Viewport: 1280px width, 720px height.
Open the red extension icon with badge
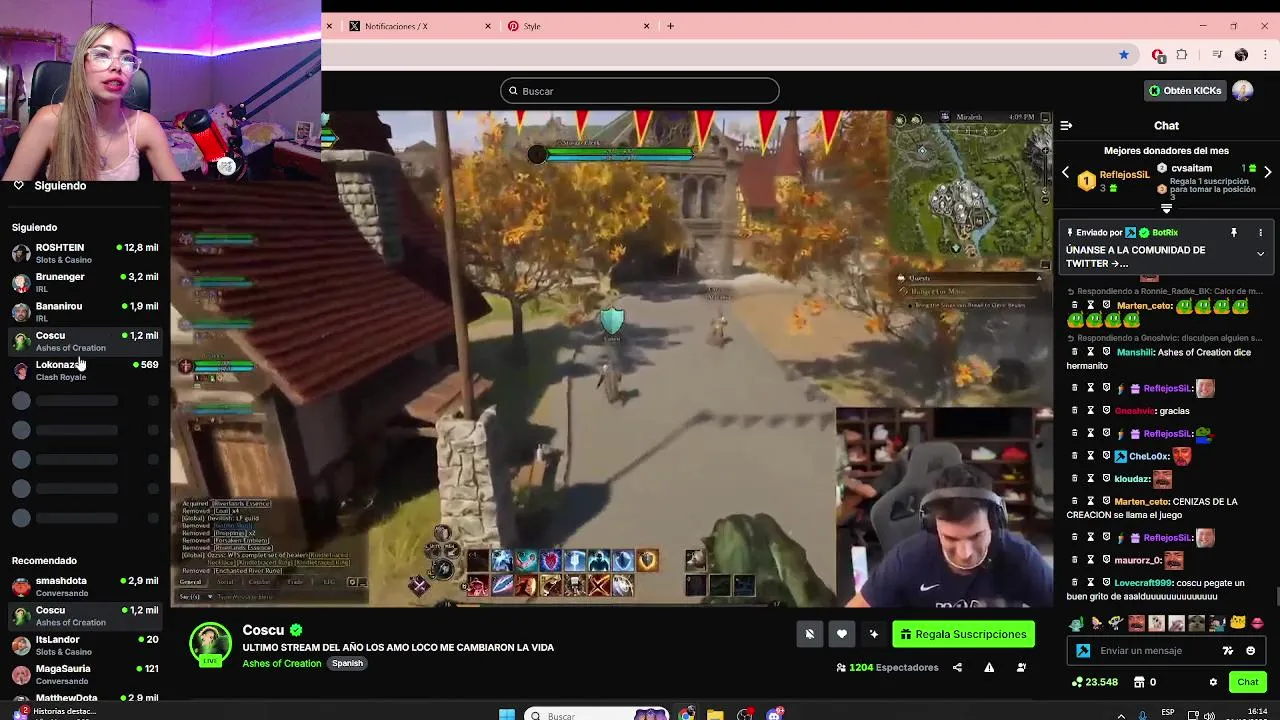point(1157,55)
